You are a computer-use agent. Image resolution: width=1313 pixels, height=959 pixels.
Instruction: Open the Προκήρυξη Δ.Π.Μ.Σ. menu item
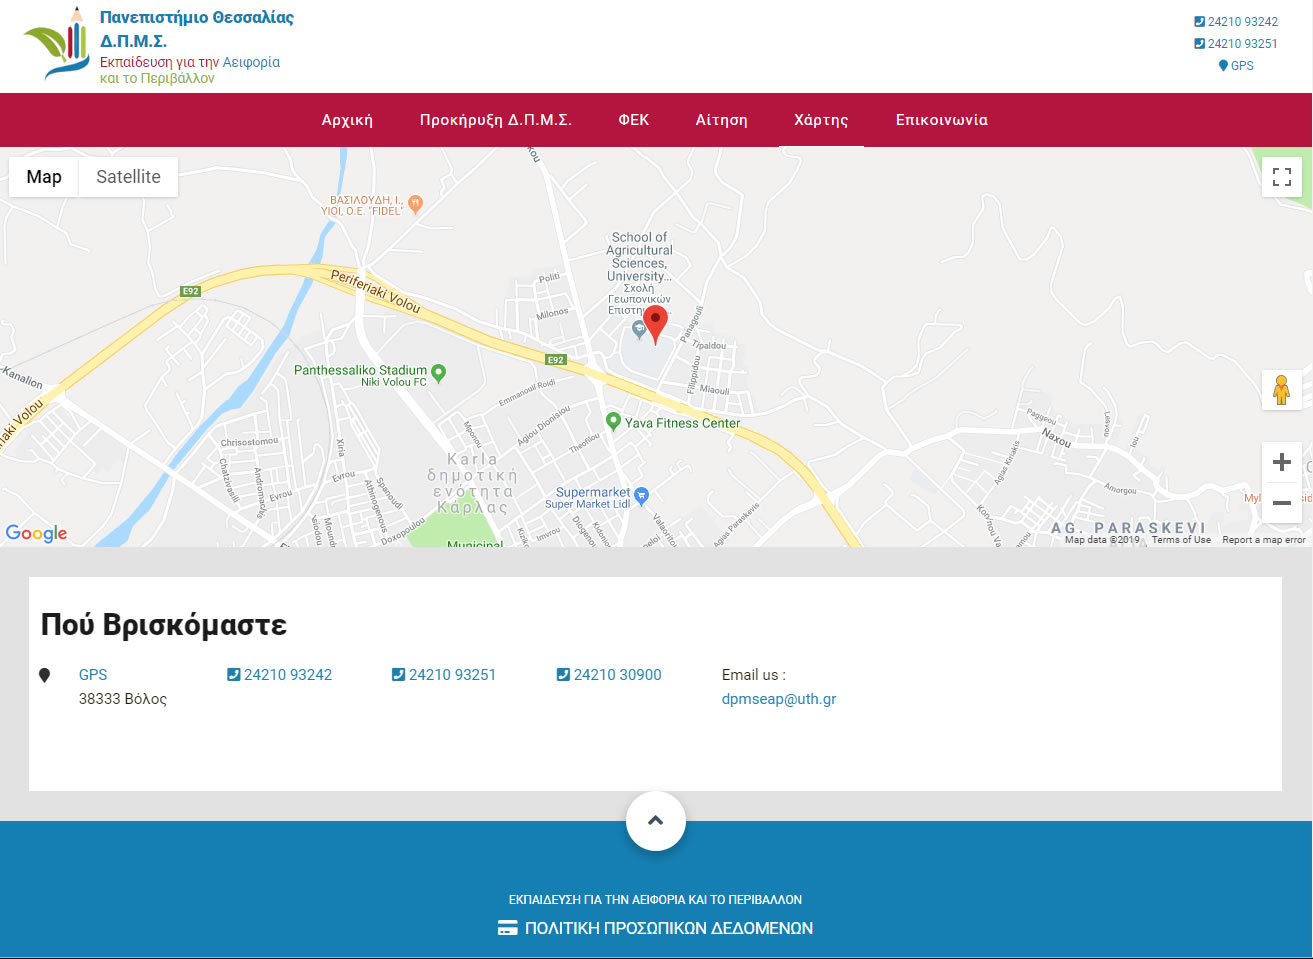point(496,120)
